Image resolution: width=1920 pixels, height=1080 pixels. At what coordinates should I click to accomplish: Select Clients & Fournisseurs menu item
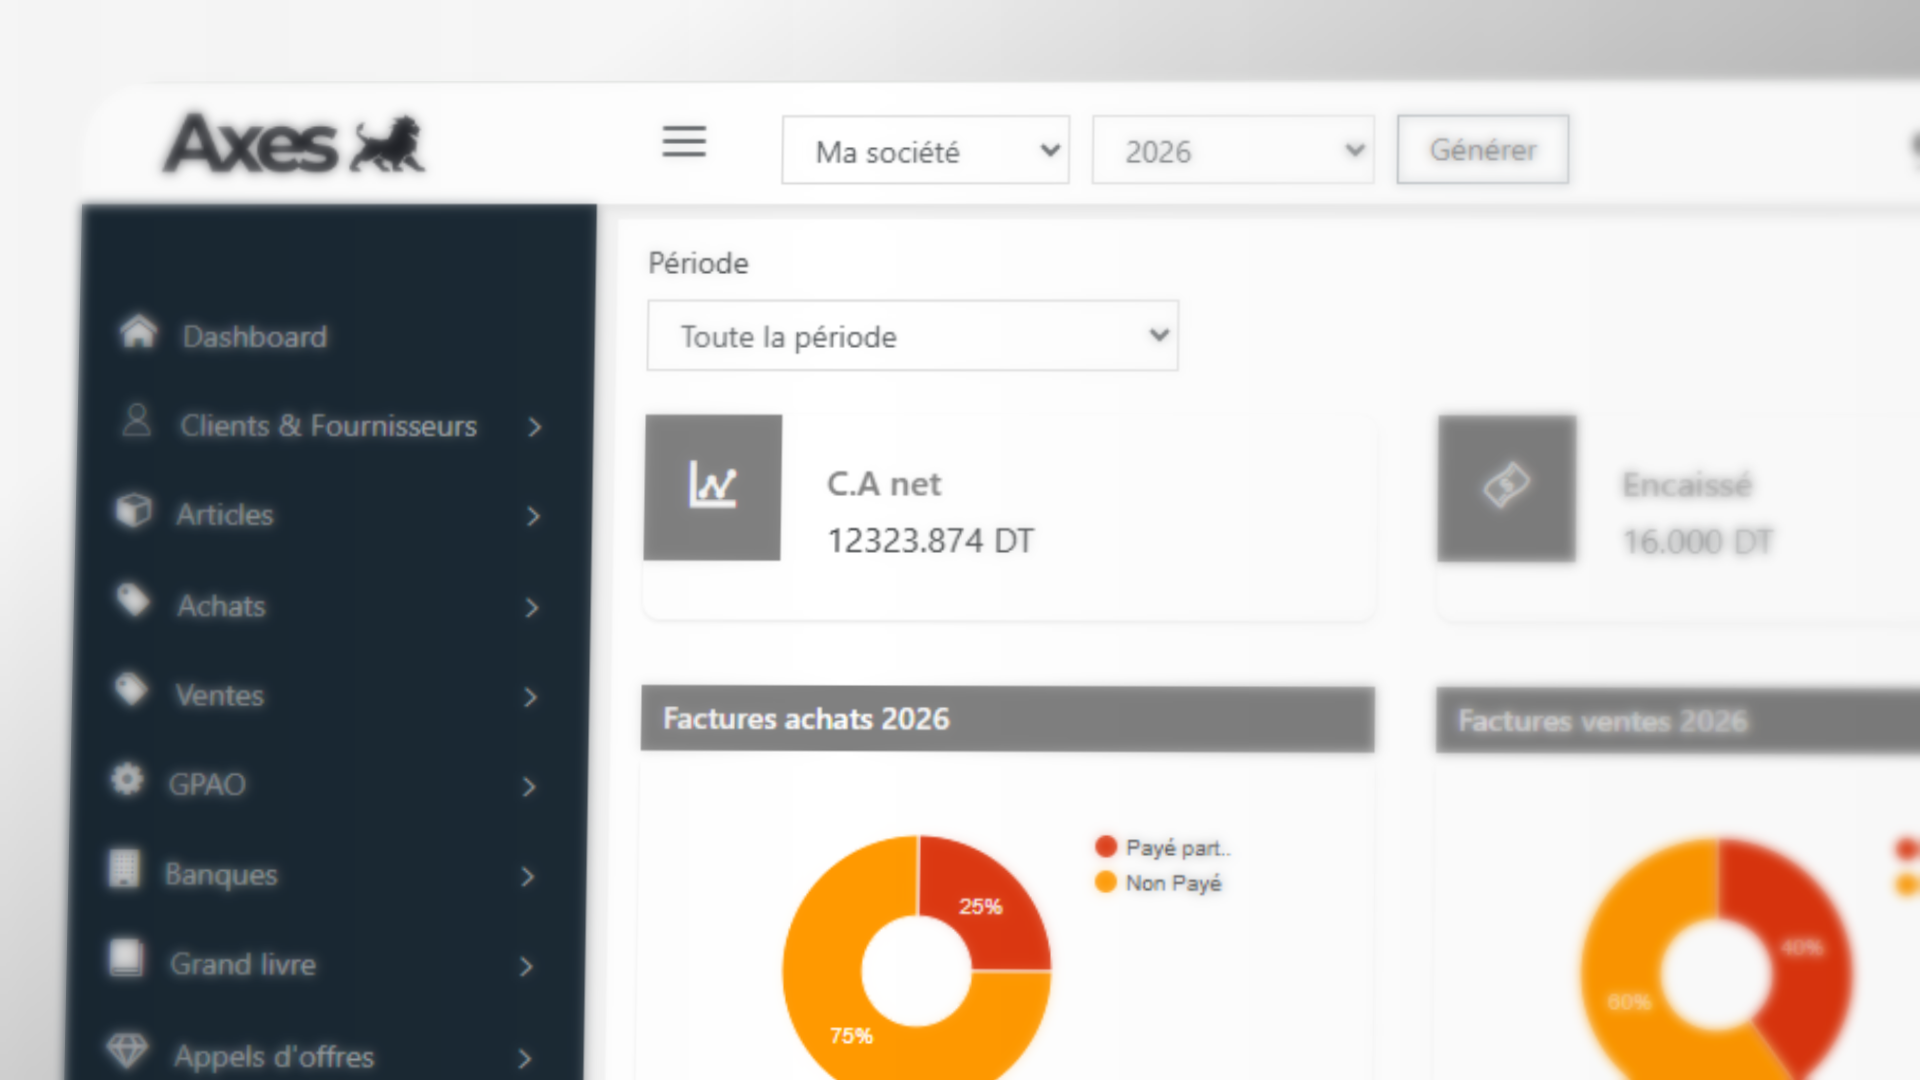coord(329,426)
